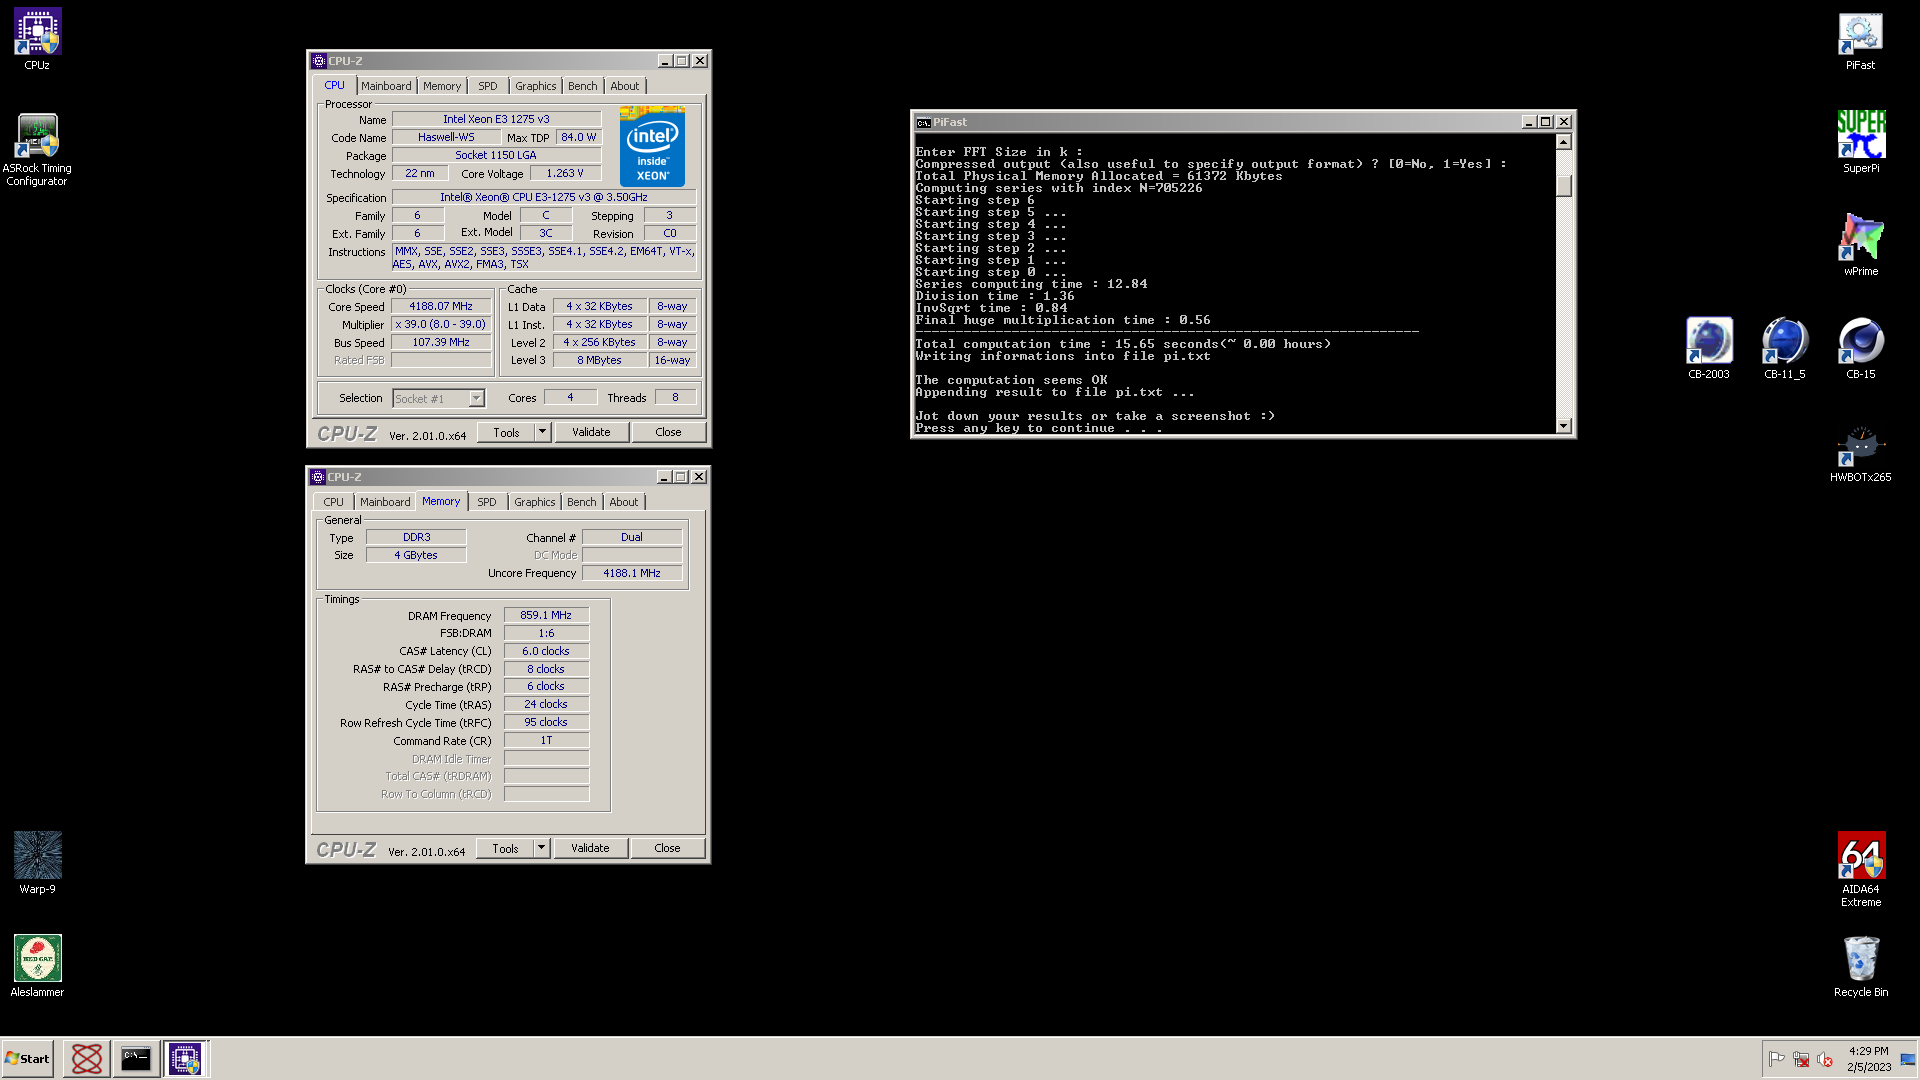This screenshot has height=1080, width=1920.
Task: Open SPD tab in lower CPU-Z
Action: point(487,502)
